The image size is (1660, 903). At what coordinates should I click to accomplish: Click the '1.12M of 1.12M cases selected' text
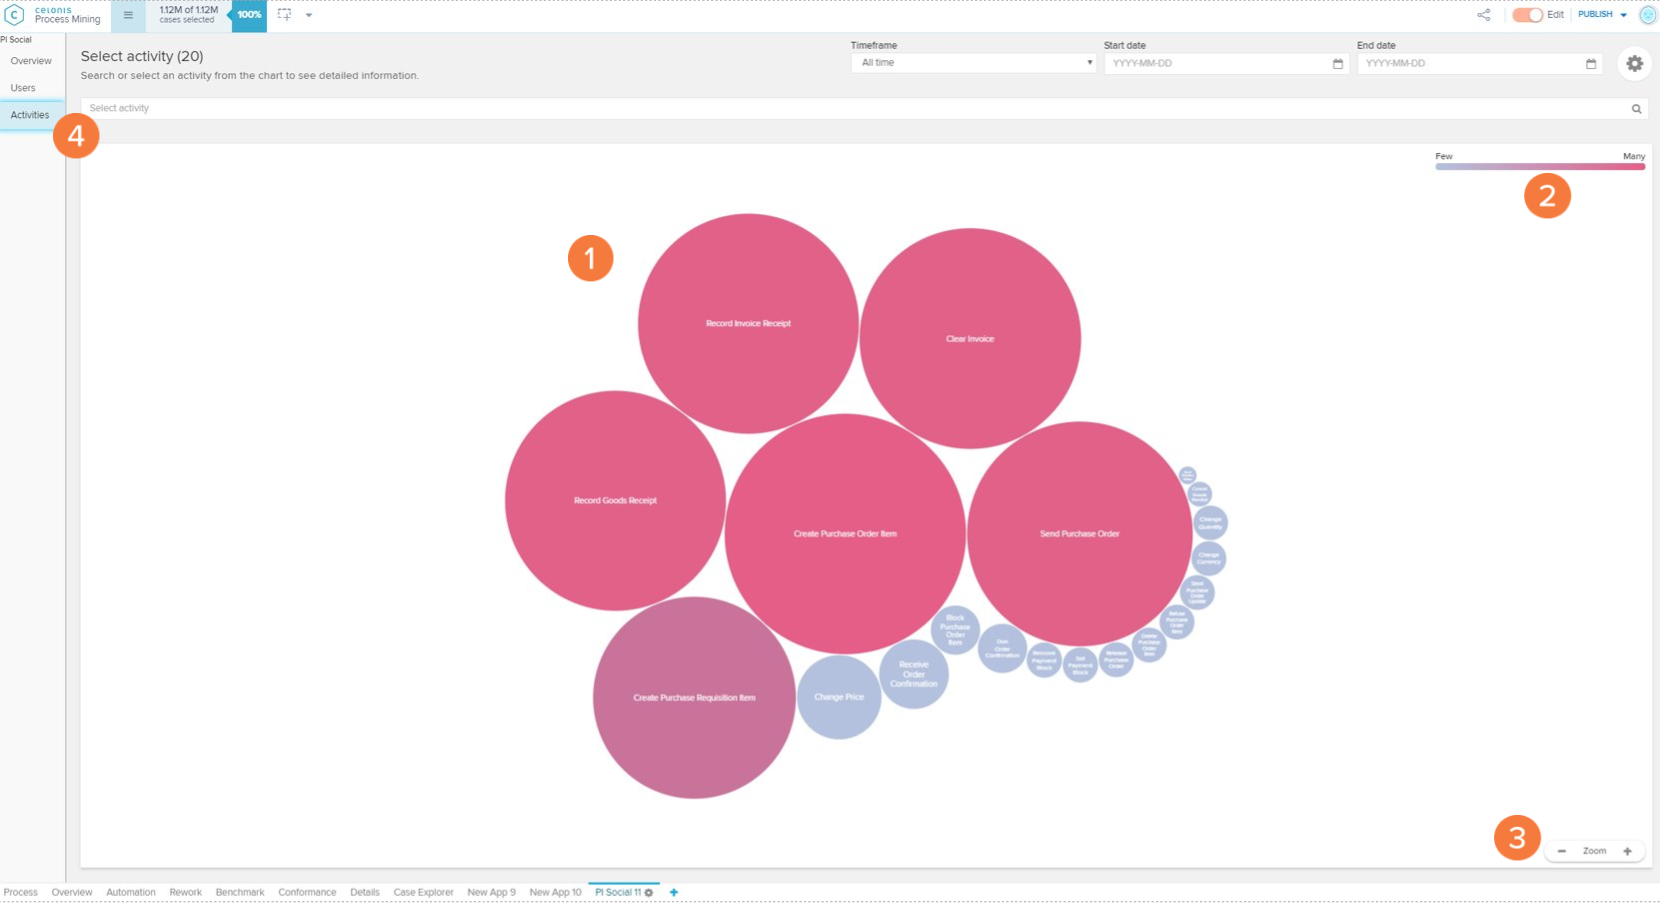coord(188,15)
